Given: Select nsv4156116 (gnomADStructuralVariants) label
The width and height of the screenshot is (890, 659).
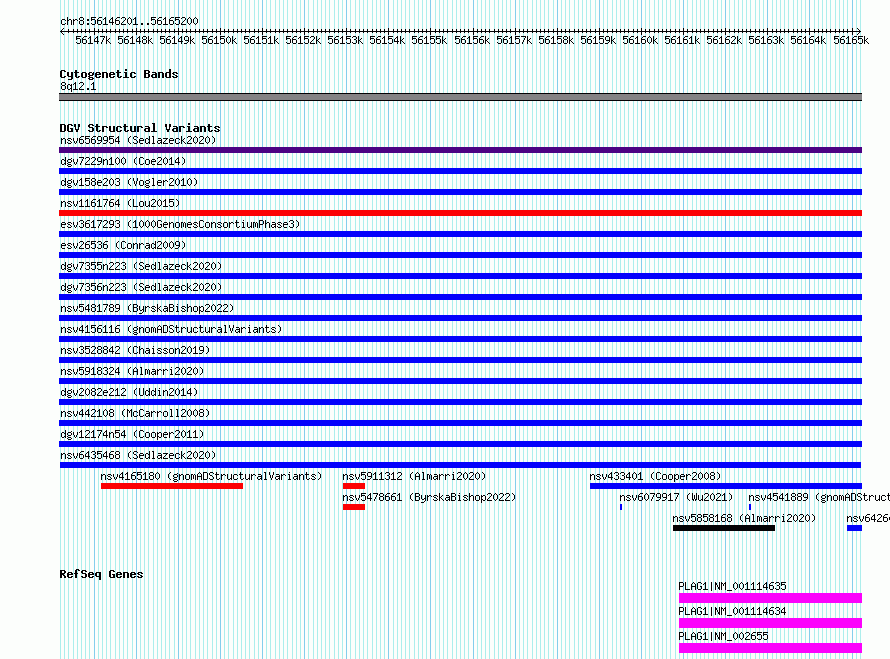Looking at the screenshot, I should click(171, 329).
